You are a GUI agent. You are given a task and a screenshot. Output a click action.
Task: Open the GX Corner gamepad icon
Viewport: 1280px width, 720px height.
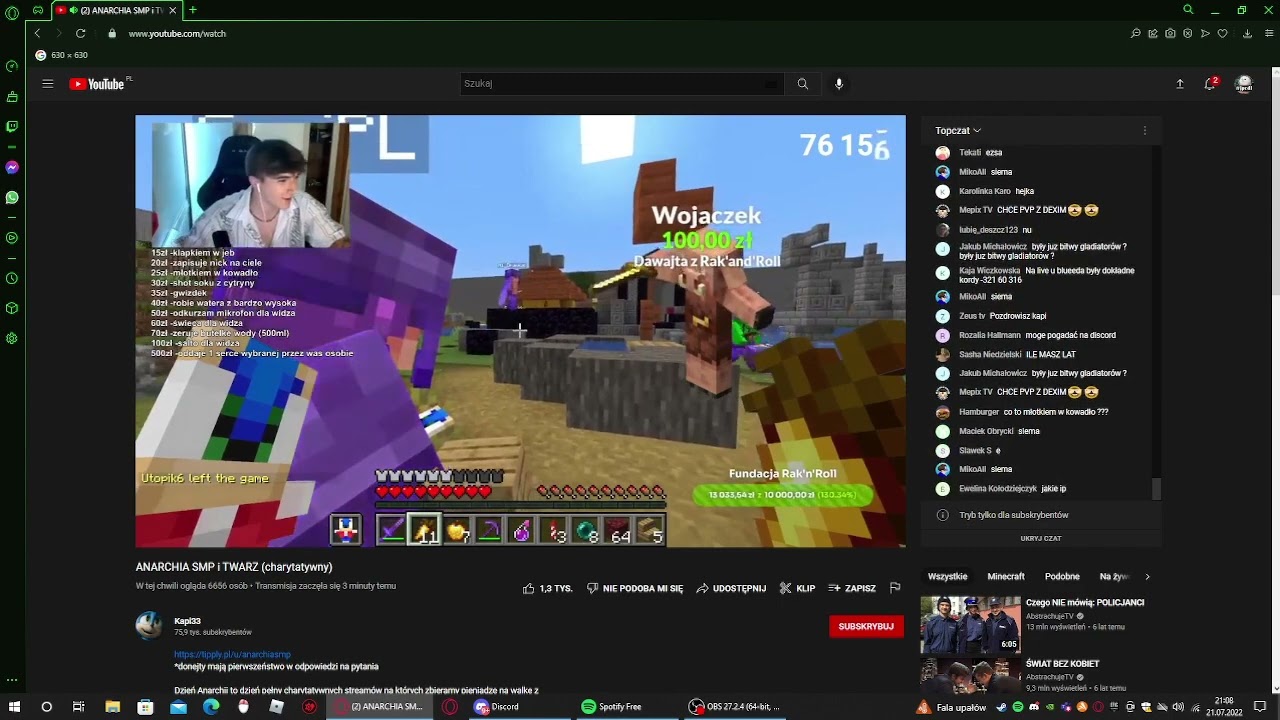click(38, 10)
